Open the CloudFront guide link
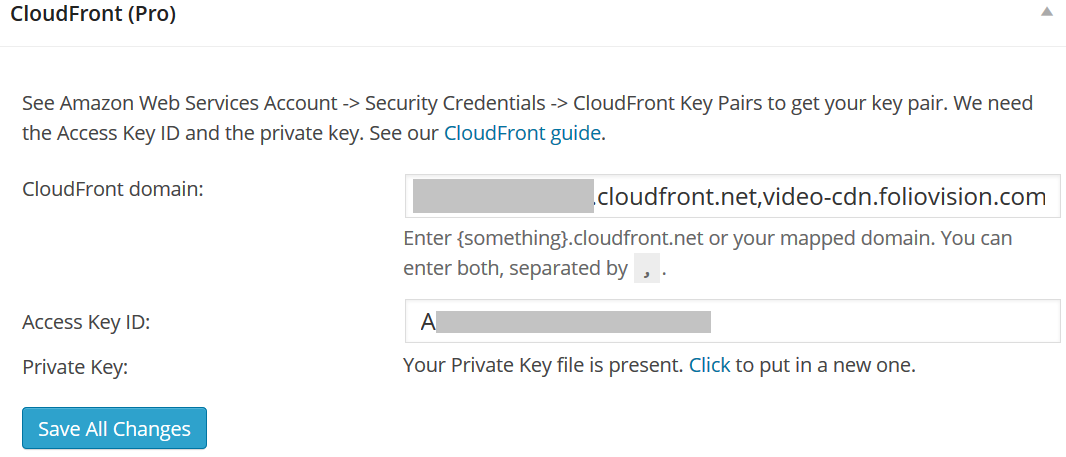 [x=522, y=133]
